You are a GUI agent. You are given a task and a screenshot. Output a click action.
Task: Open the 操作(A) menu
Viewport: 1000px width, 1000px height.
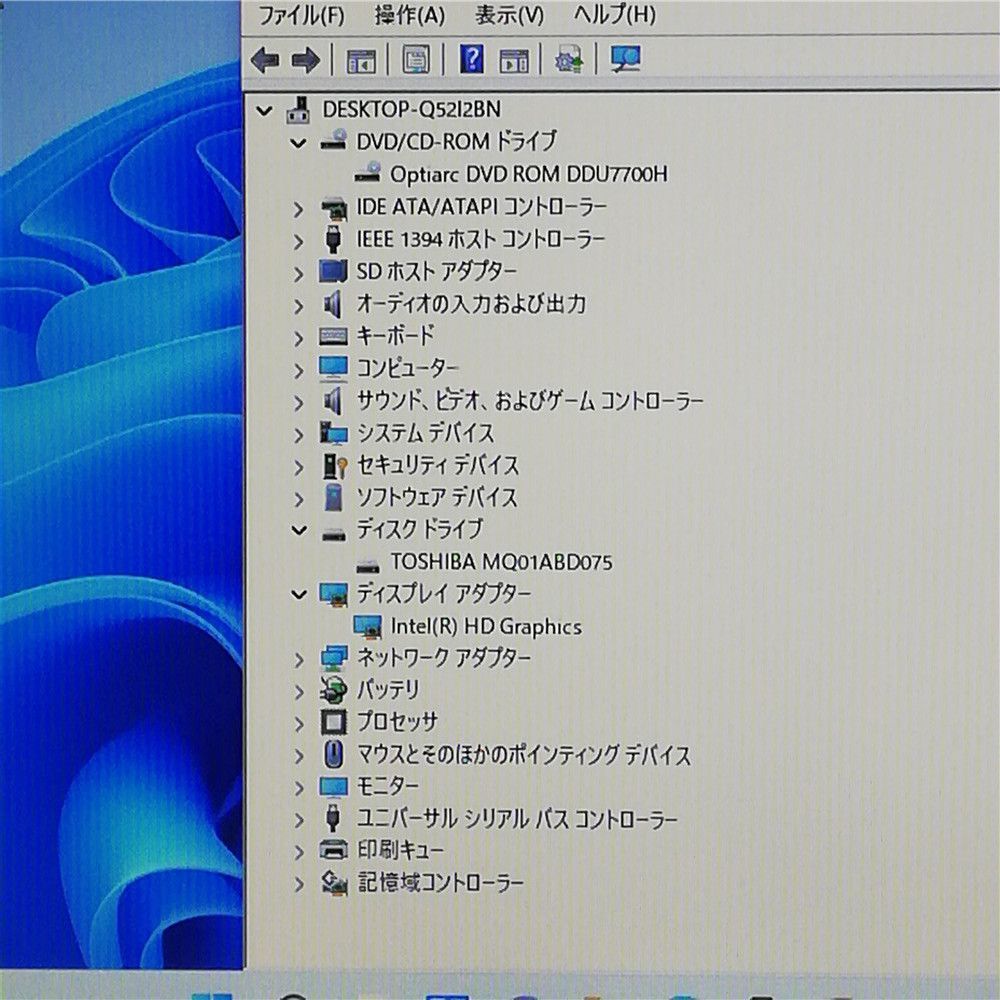click(410, 15)
